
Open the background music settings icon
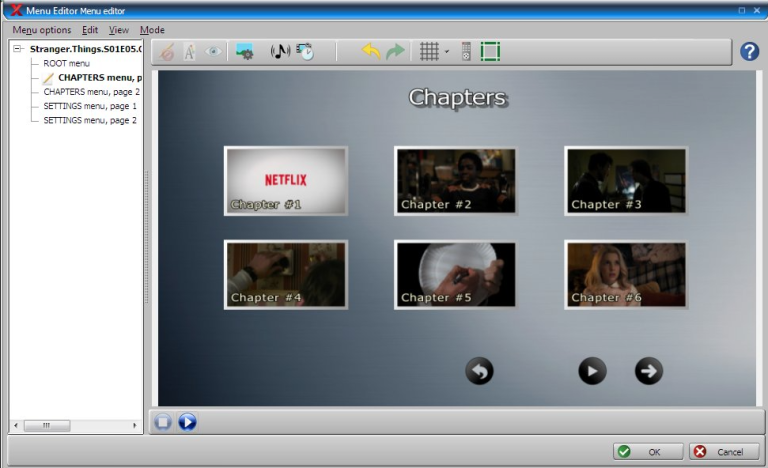click(280, 51)
